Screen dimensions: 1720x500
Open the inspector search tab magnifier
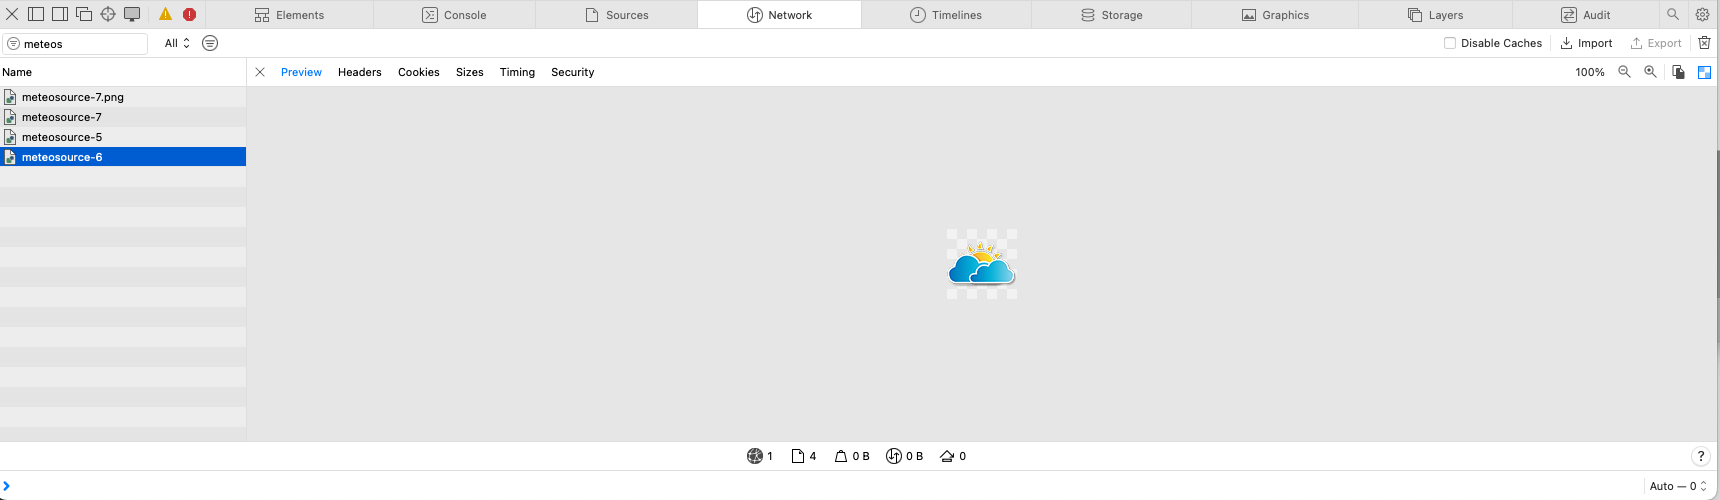coord(1673,14)
